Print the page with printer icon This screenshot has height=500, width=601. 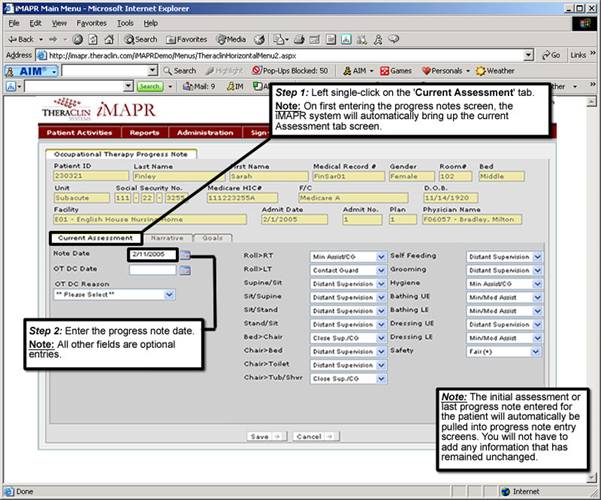tap(299, 39)
